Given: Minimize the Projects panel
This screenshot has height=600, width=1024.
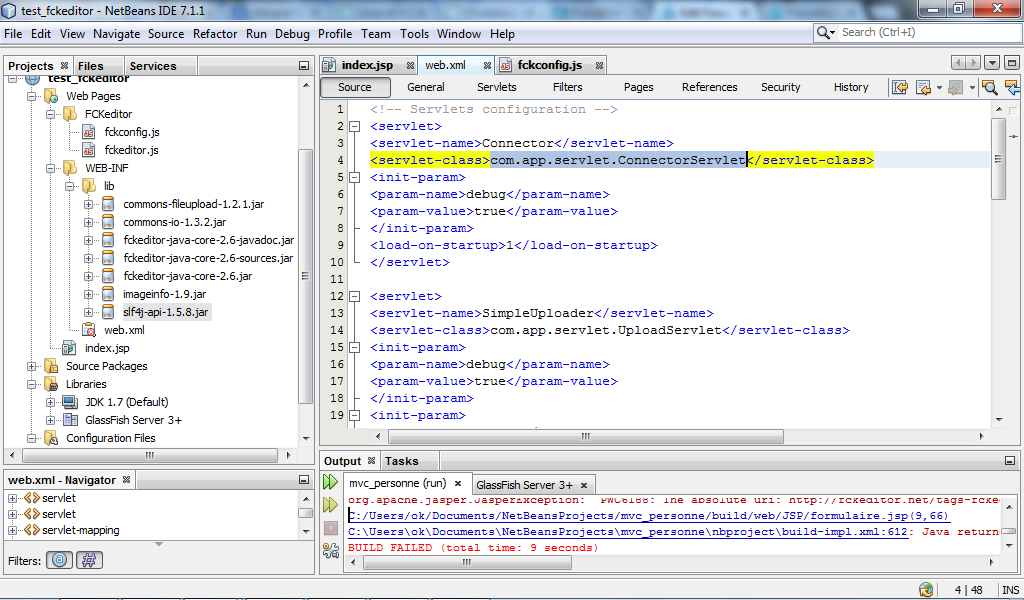Looking at the screenshot, I should point(304,66).
